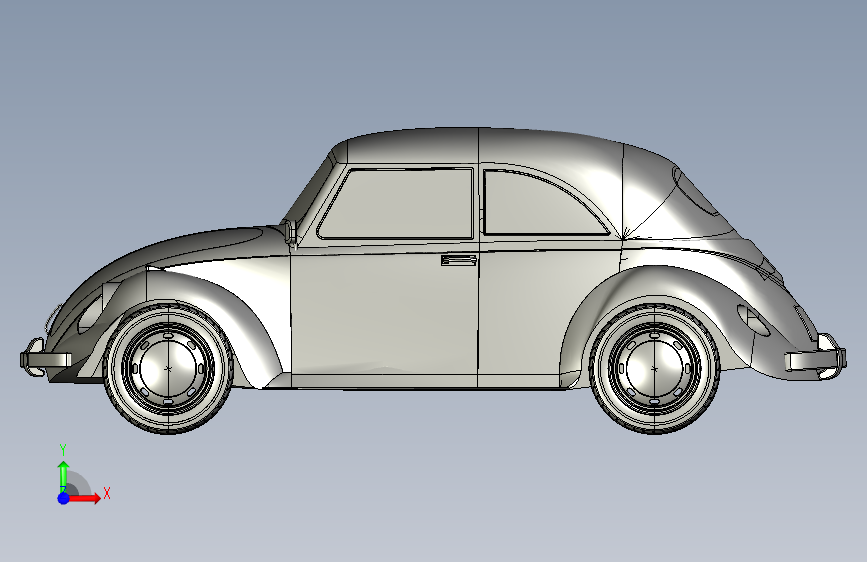Select the front headlight of the car
Image resolution: width=867 pixels, height=562 pixels.
[90, 314]
